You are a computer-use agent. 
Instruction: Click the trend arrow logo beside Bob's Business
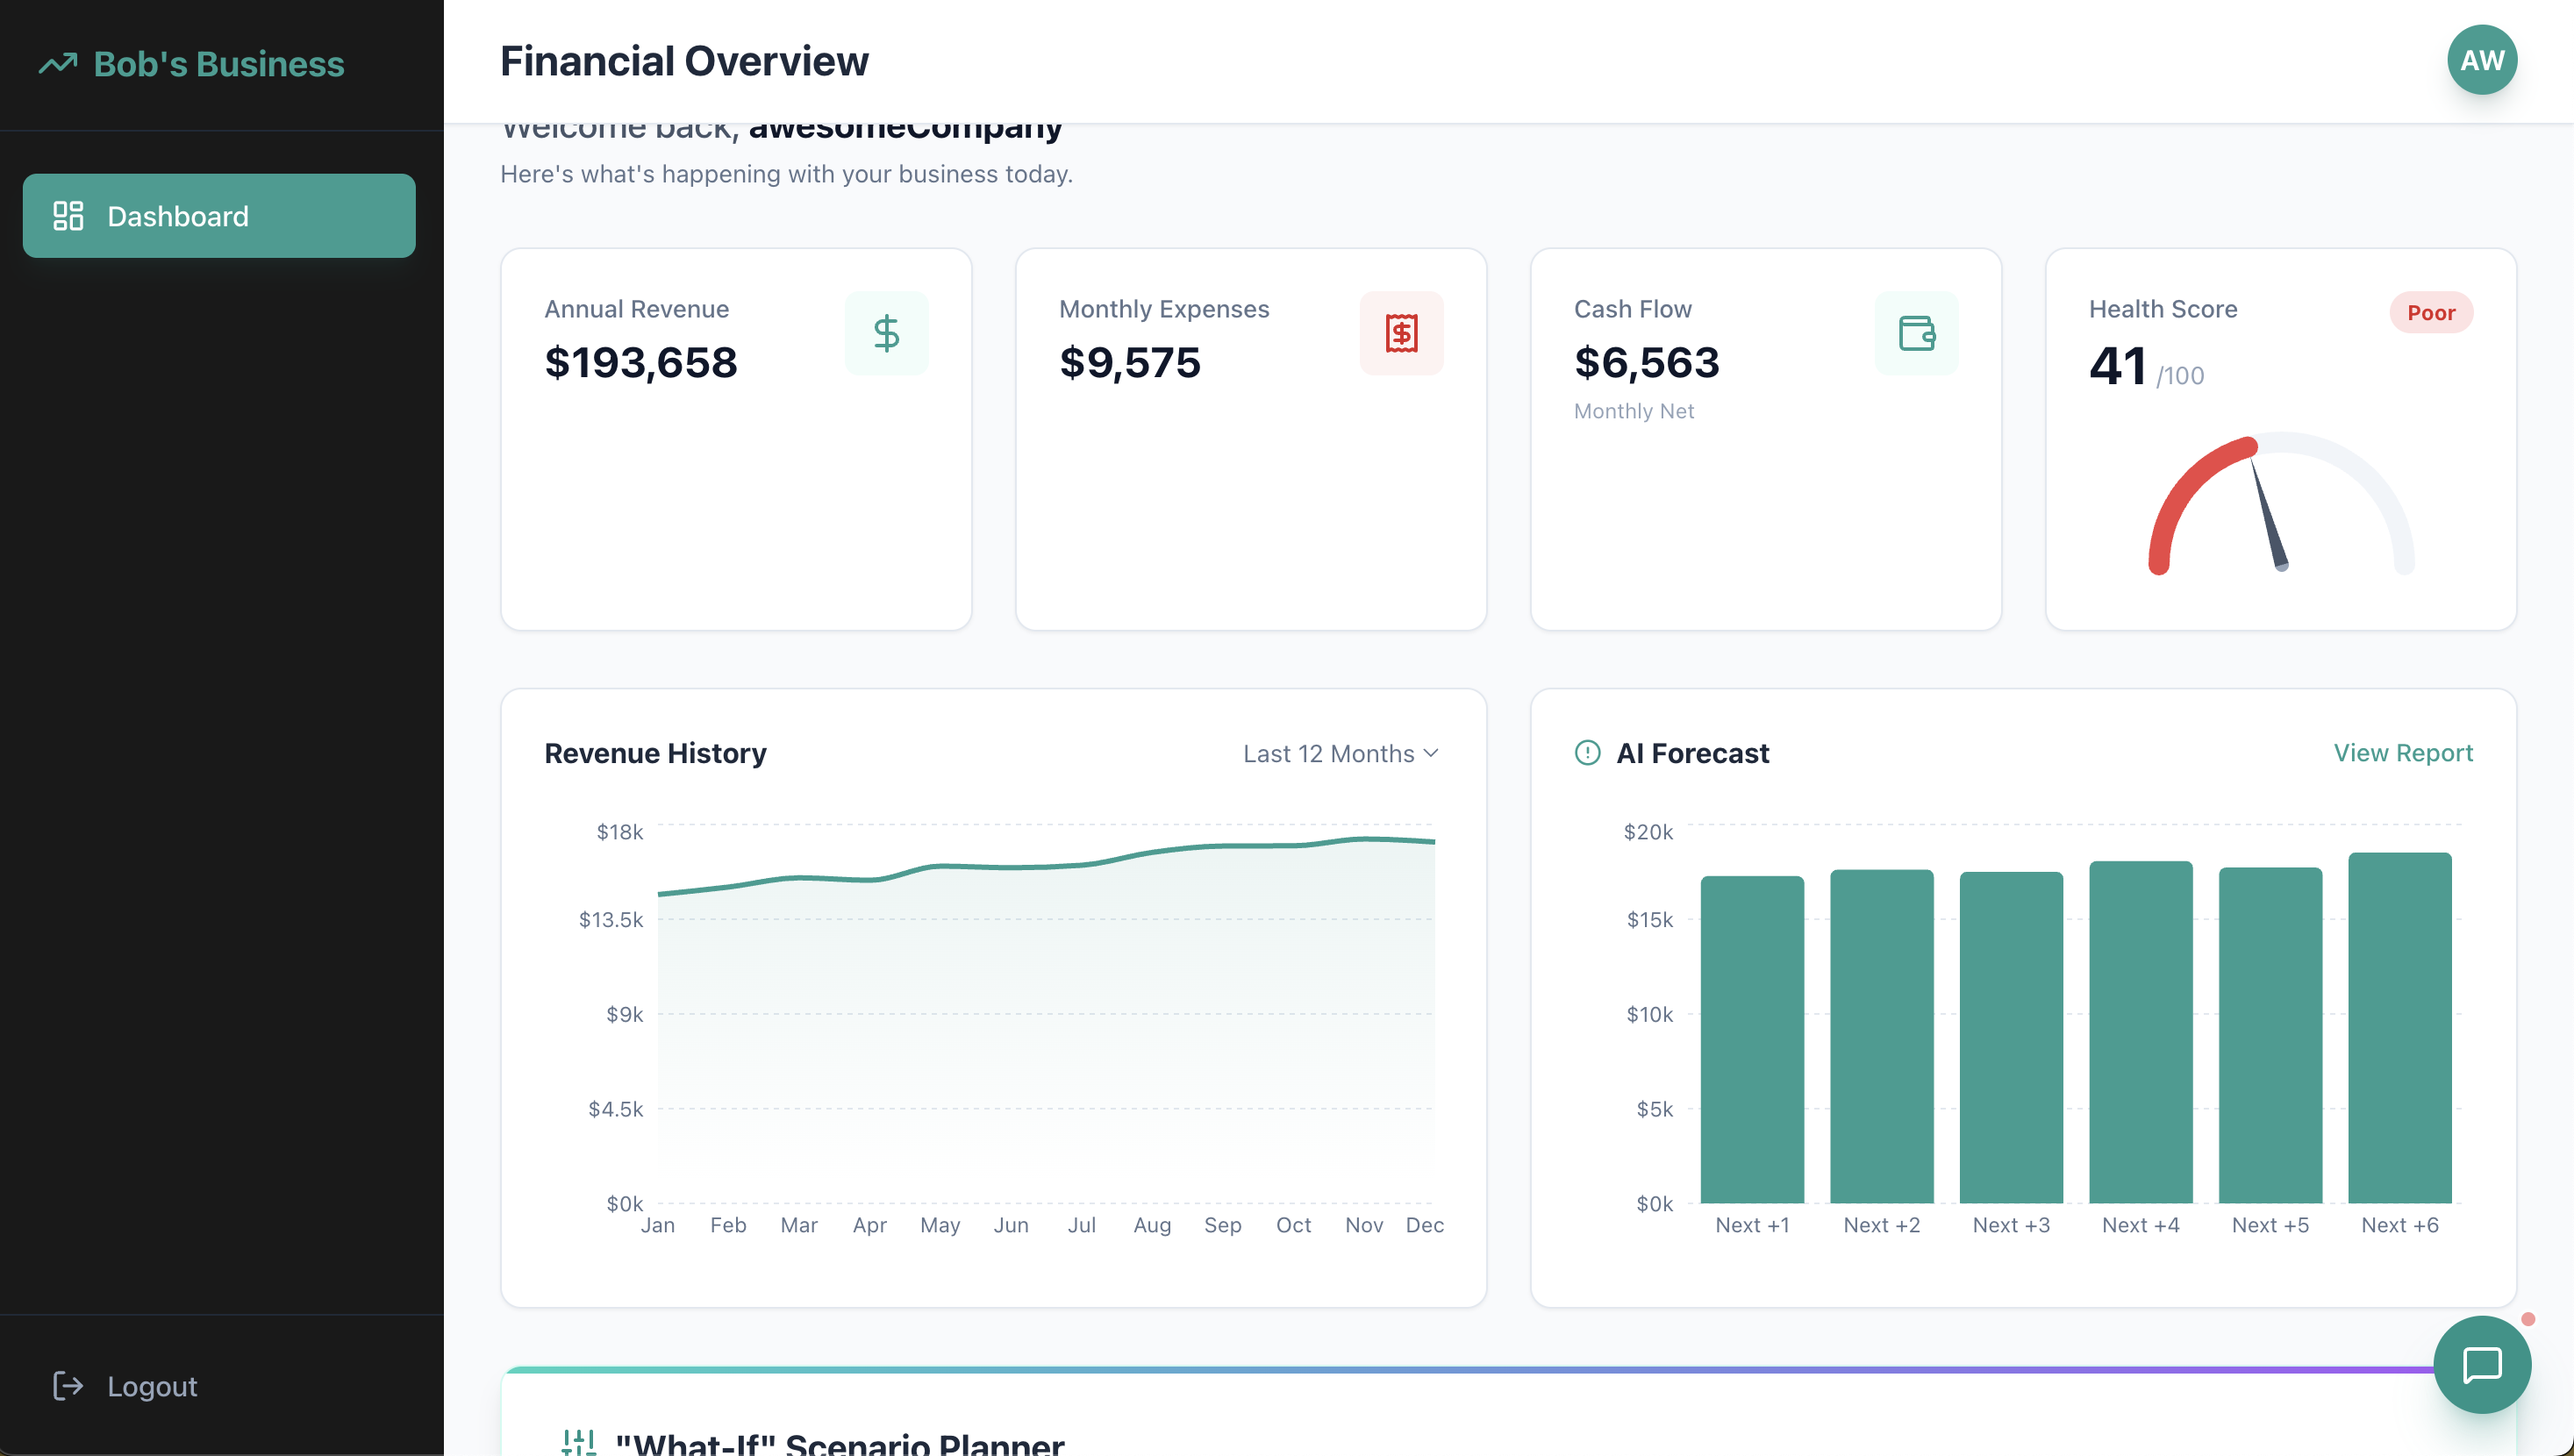coord(58,62)
